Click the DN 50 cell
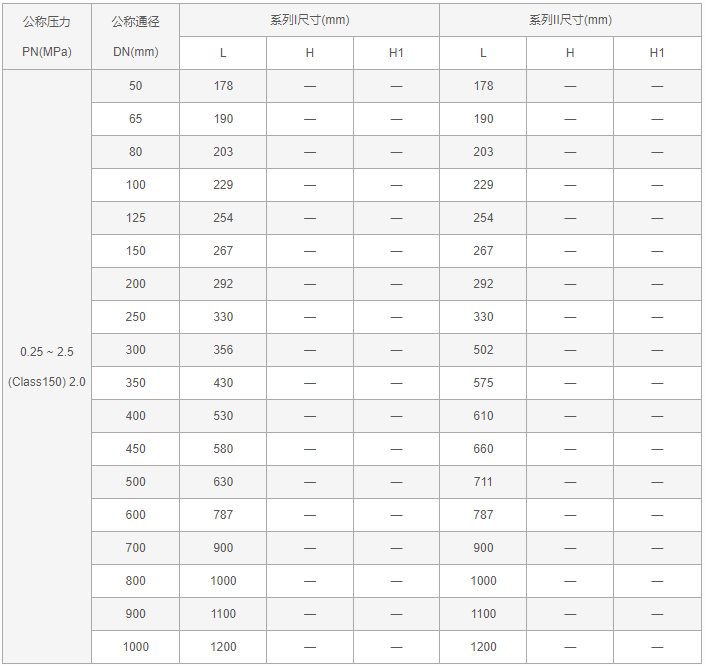This screenshot has width=705, height=666. pyautogui.click(x=135, y=86)
